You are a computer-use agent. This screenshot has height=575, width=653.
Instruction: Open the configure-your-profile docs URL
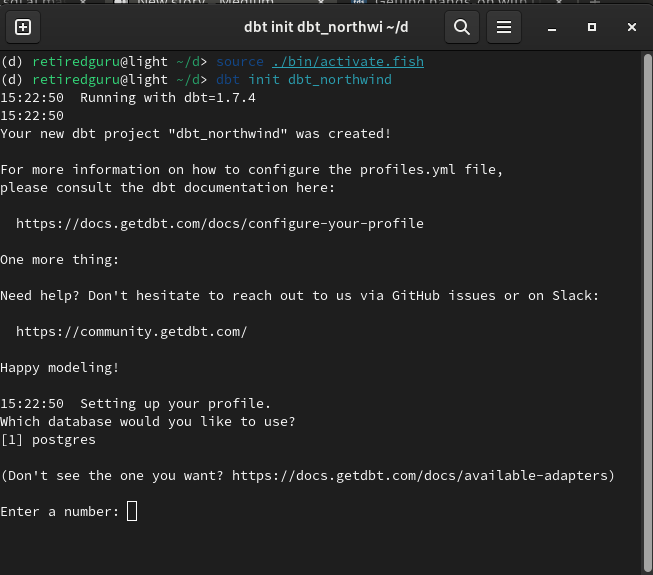220,224
